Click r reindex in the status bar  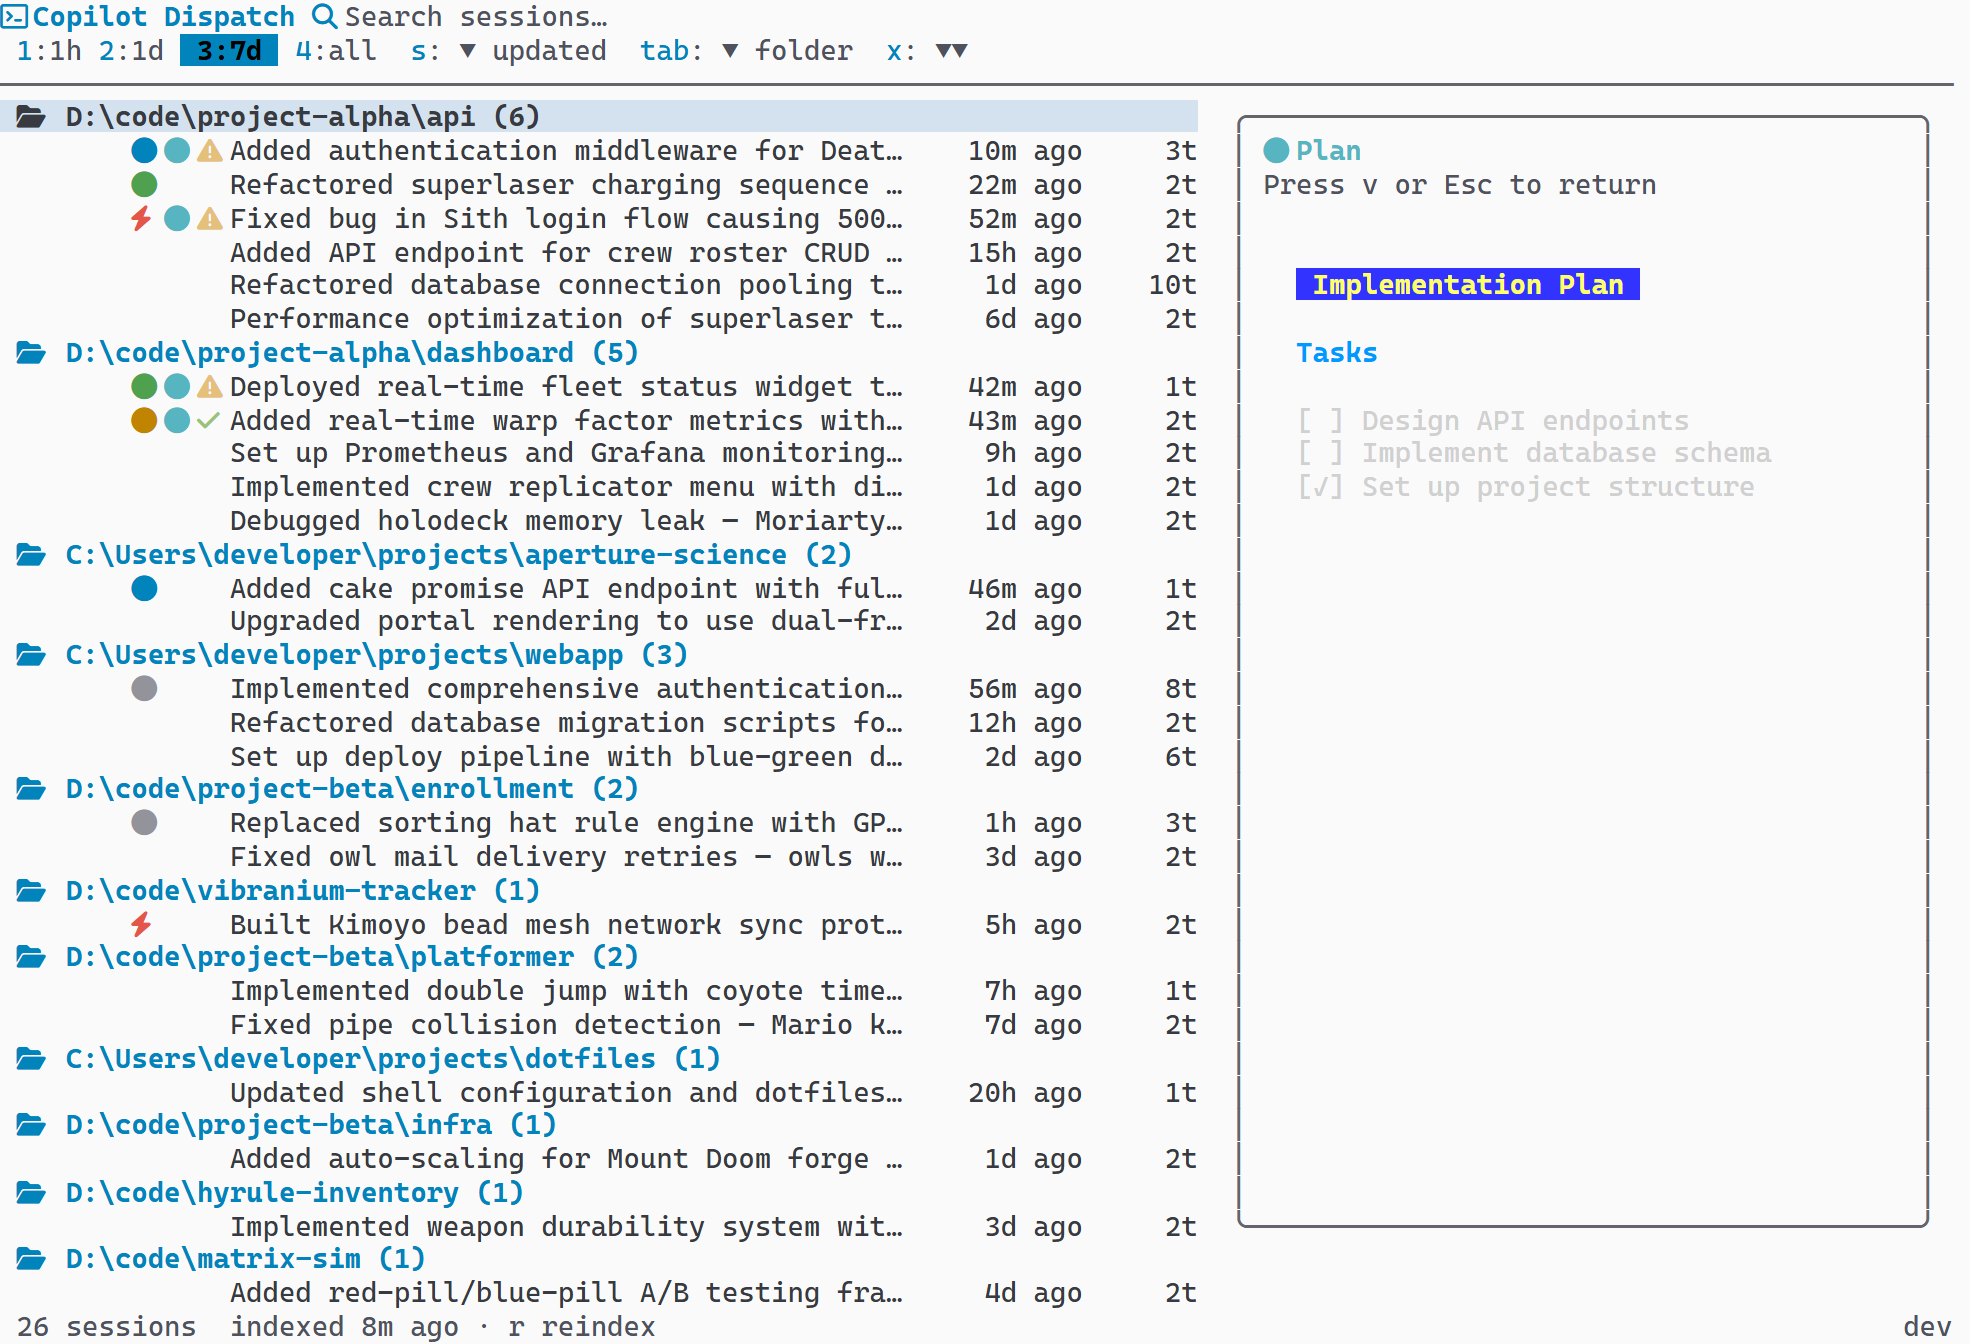581,1327
